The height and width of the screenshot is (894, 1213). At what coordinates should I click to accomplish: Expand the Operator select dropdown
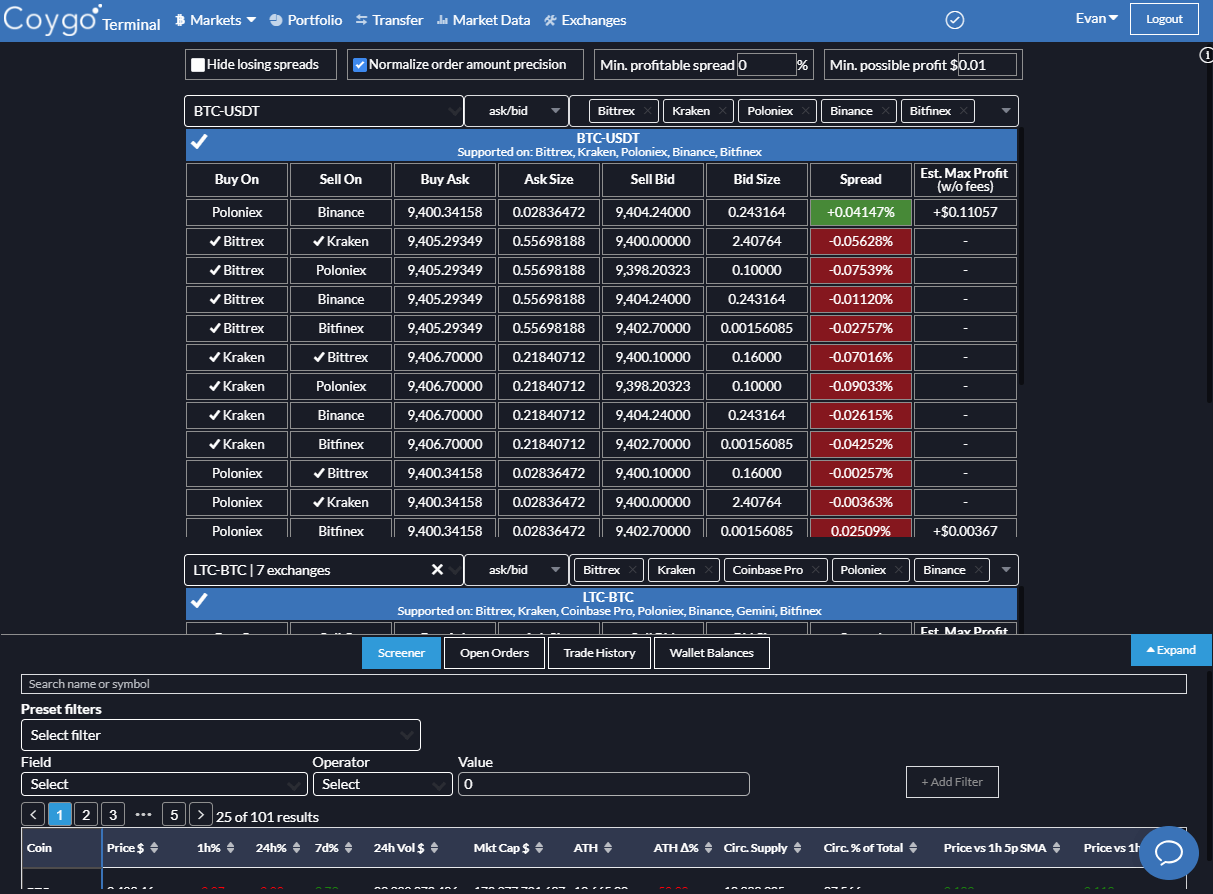point(383,784)
